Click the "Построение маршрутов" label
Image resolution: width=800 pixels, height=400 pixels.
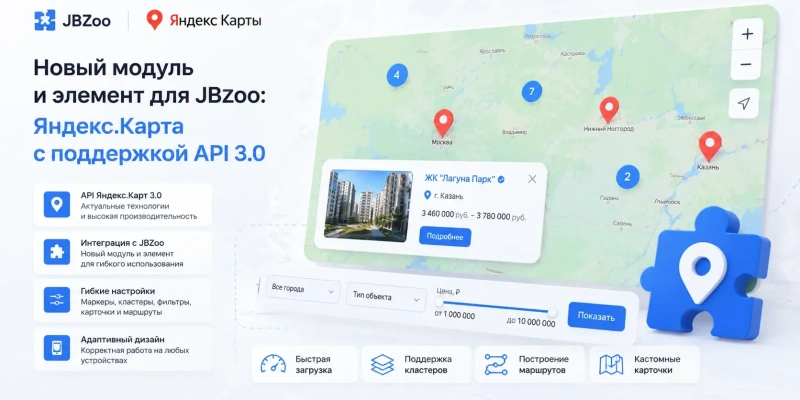click(x=543, y=364)
